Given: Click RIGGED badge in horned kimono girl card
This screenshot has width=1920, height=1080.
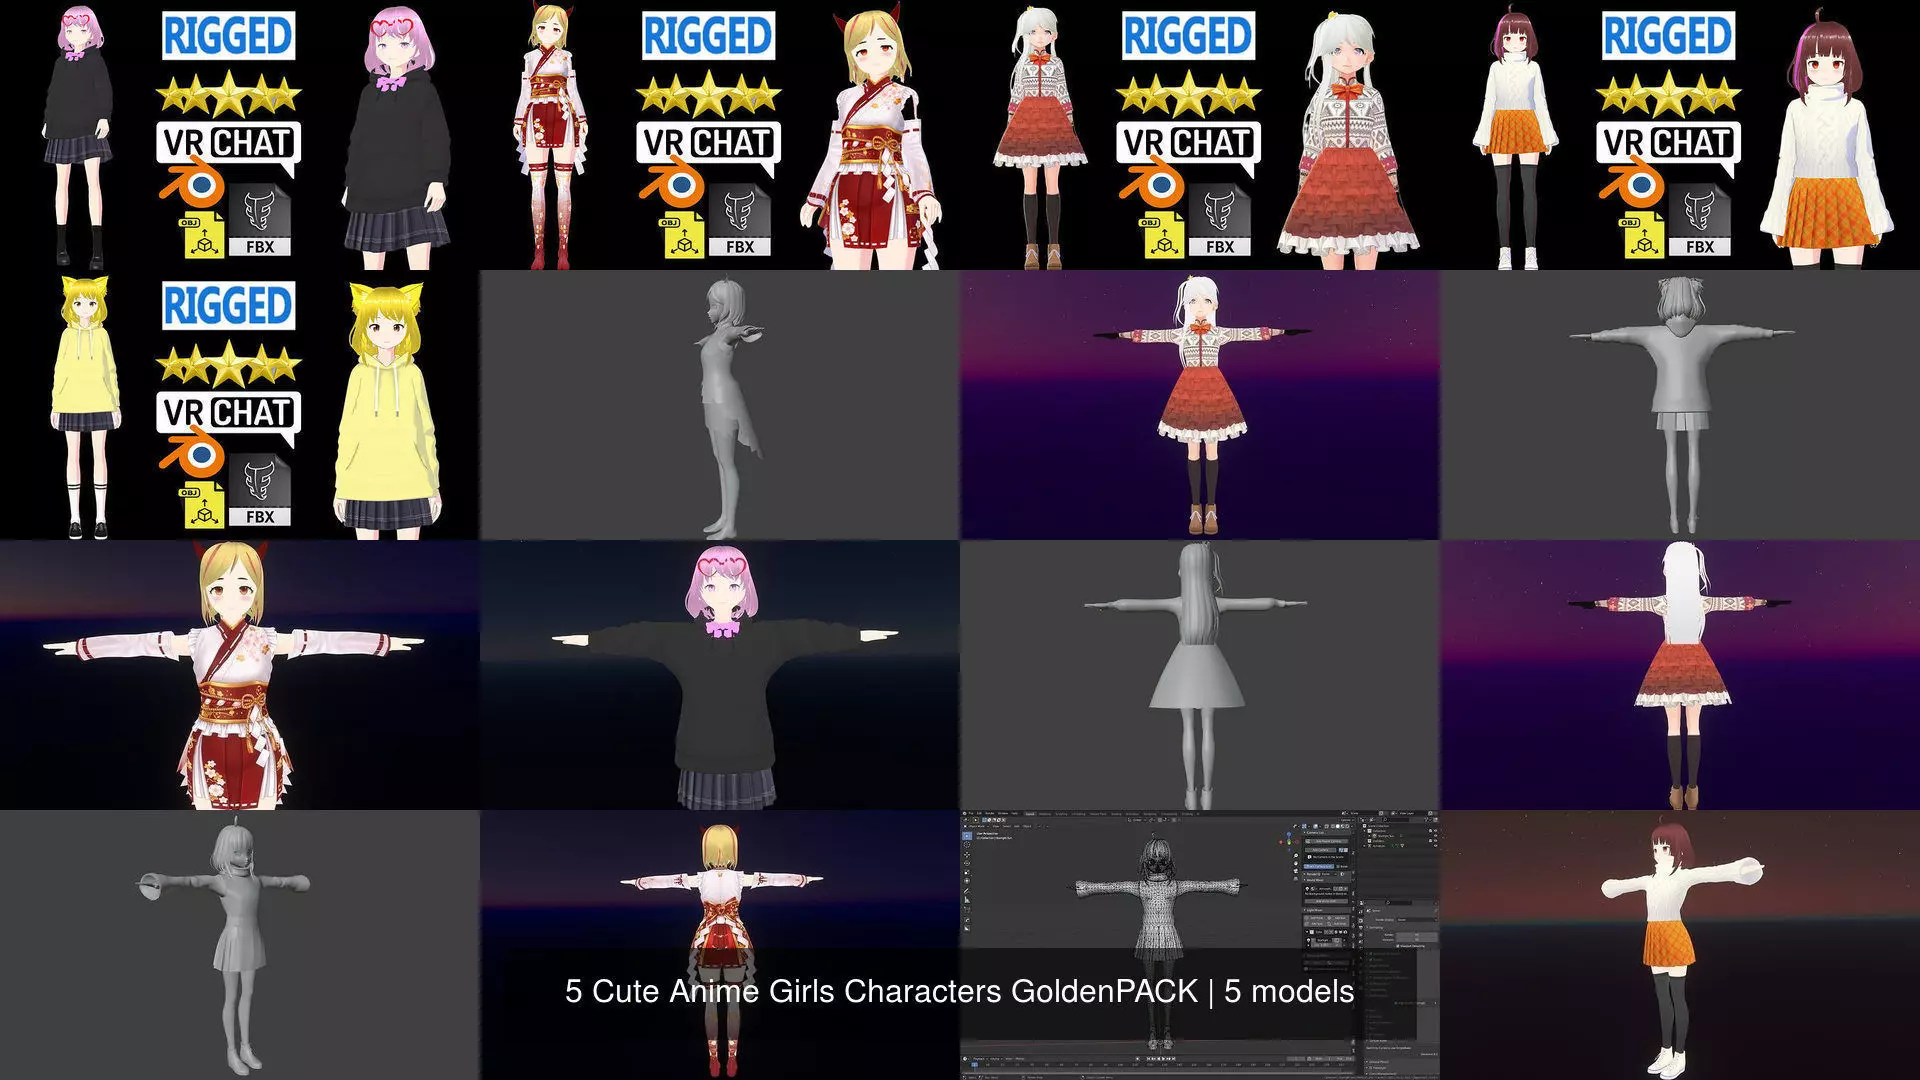Looking at the screenshot, I should point(709,37).
